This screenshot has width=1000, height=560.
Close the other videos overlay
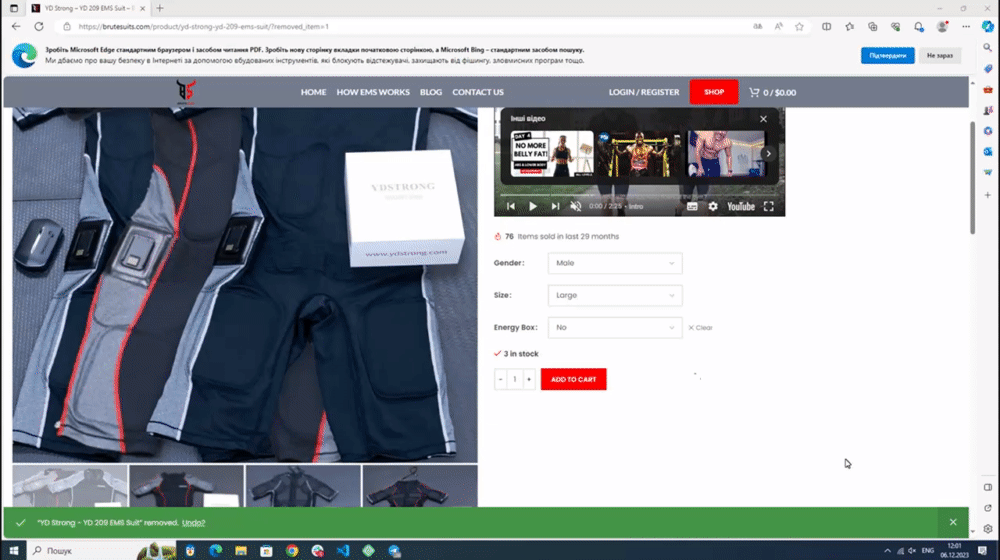pos(763,119)
